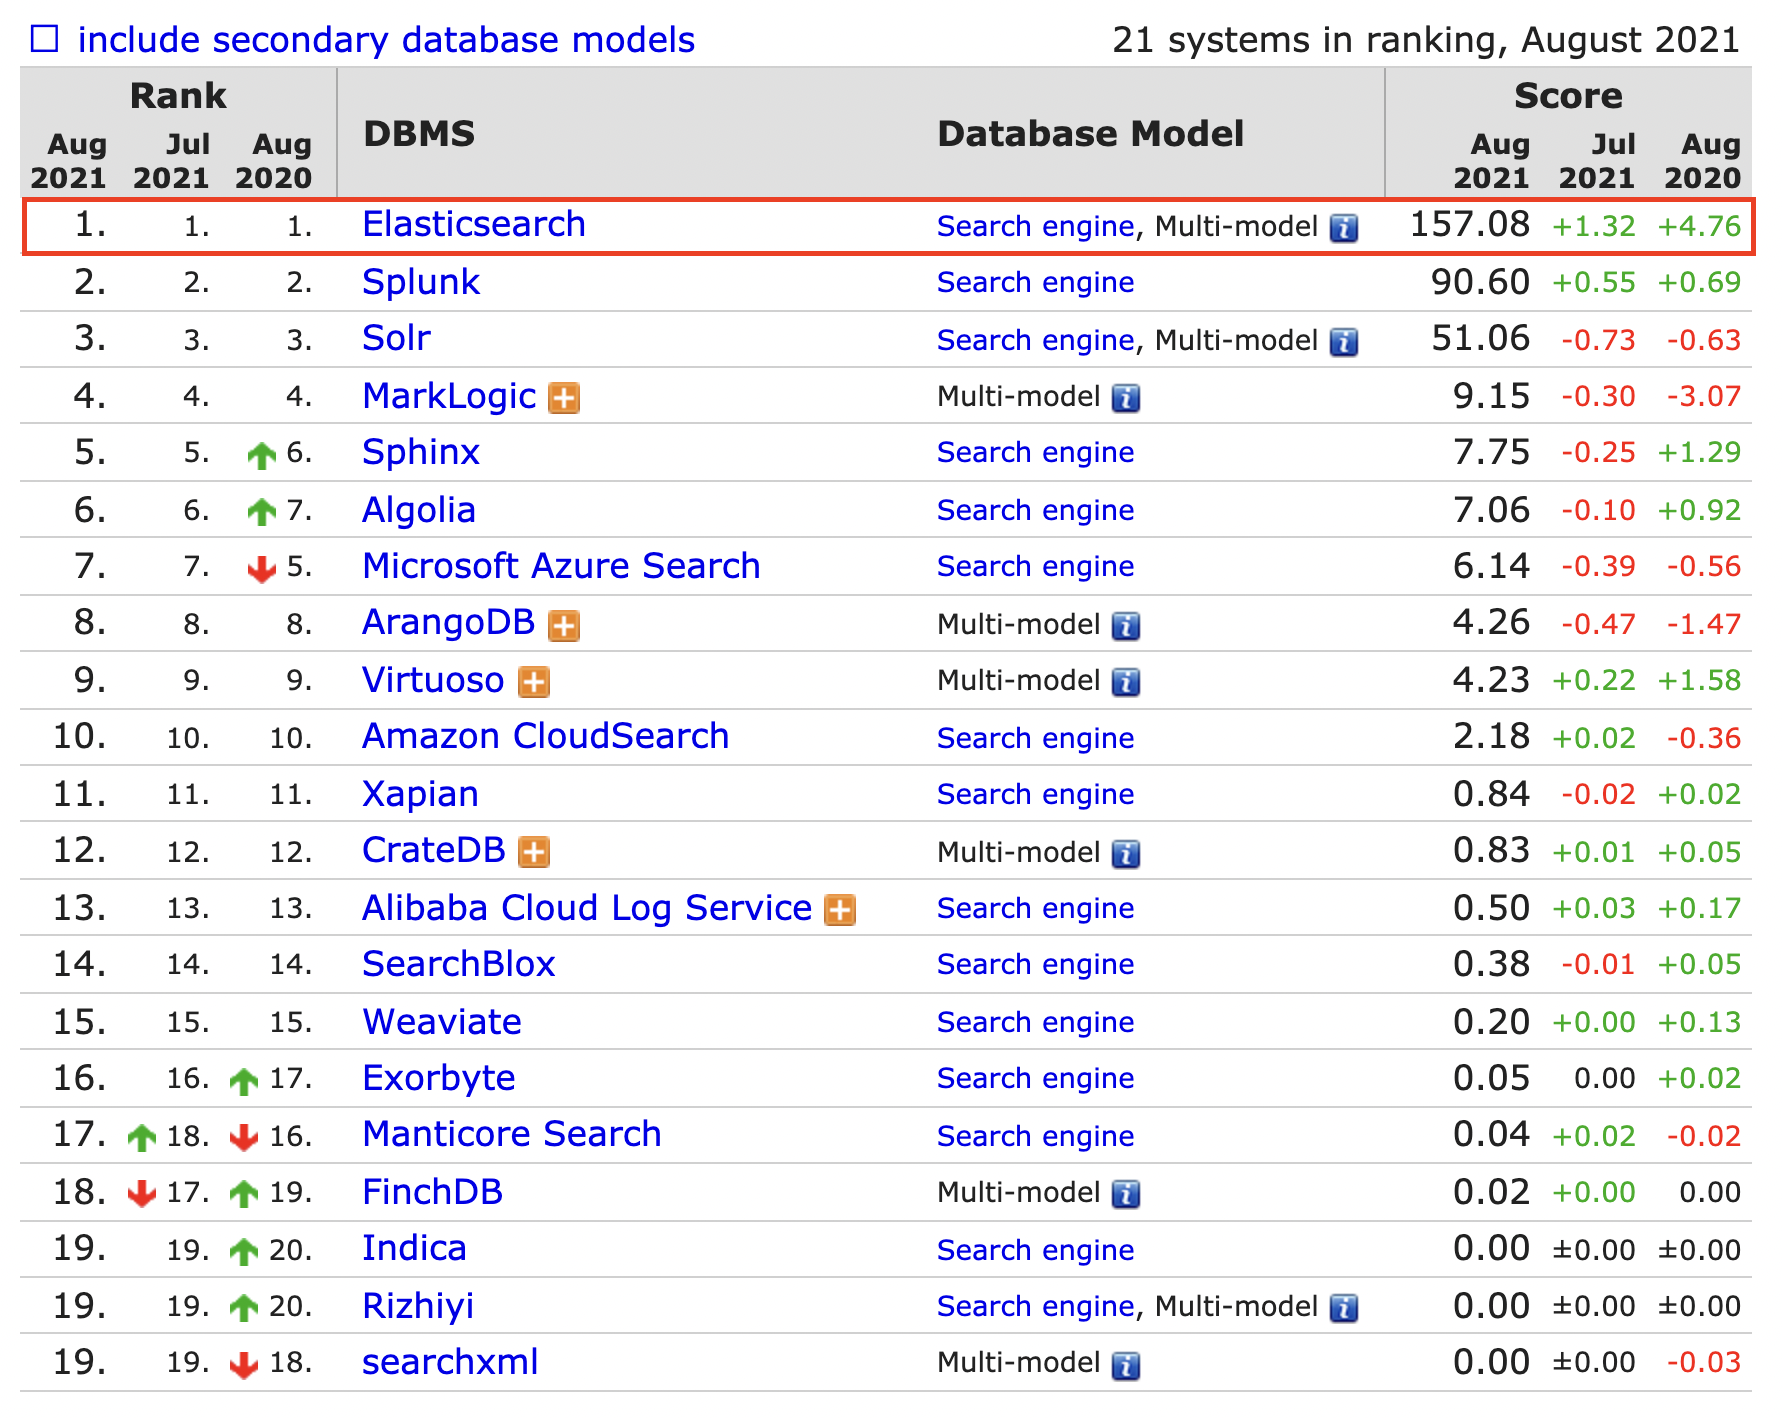Open Alibaba Cloud Log Service link
This screenshot has width=1782, height=1418.
tap(587, 908)
